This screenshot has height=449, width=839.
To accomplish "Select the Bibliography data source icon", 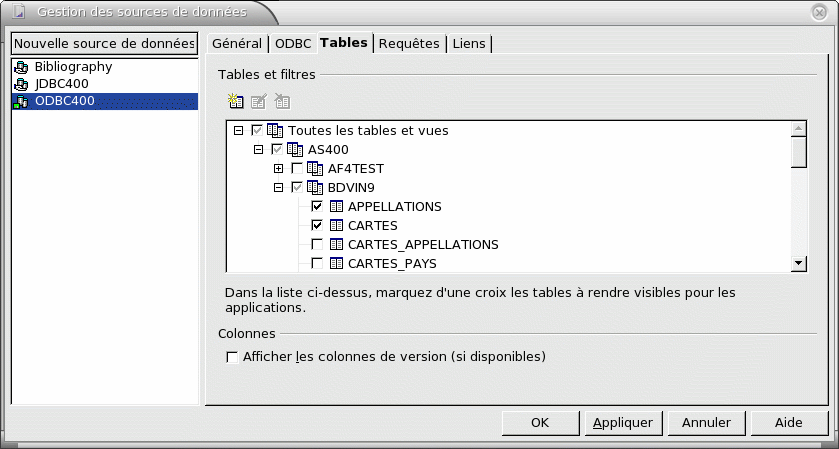I will [21, 67].
